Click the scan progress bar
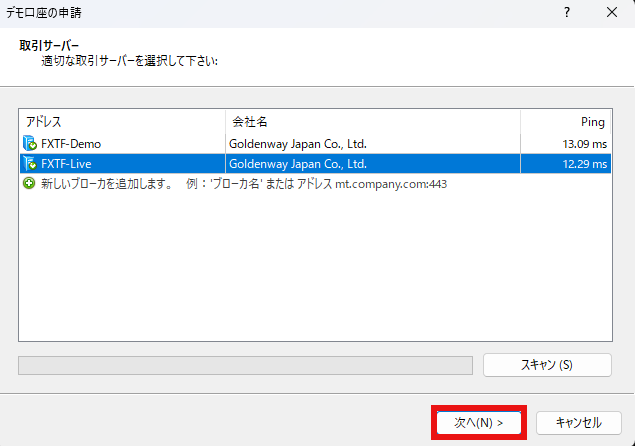Screen dimensions: 635x446 245,365
